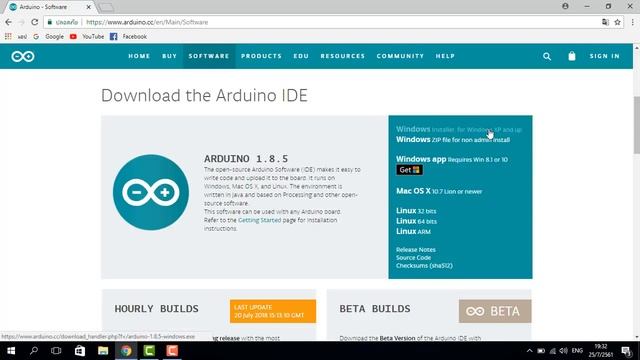
Task: Open taskbar search magnifier
Action: point(34,351)
